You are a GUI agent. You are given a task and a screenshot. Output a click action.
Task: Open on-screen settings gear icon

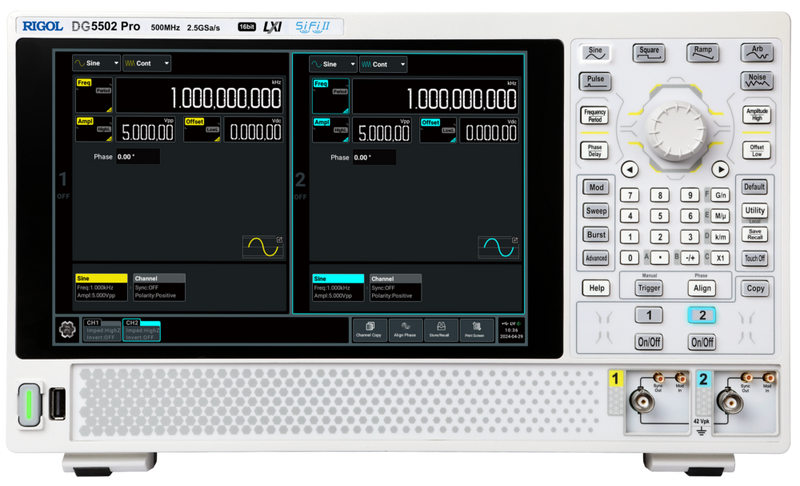point(67,330)
